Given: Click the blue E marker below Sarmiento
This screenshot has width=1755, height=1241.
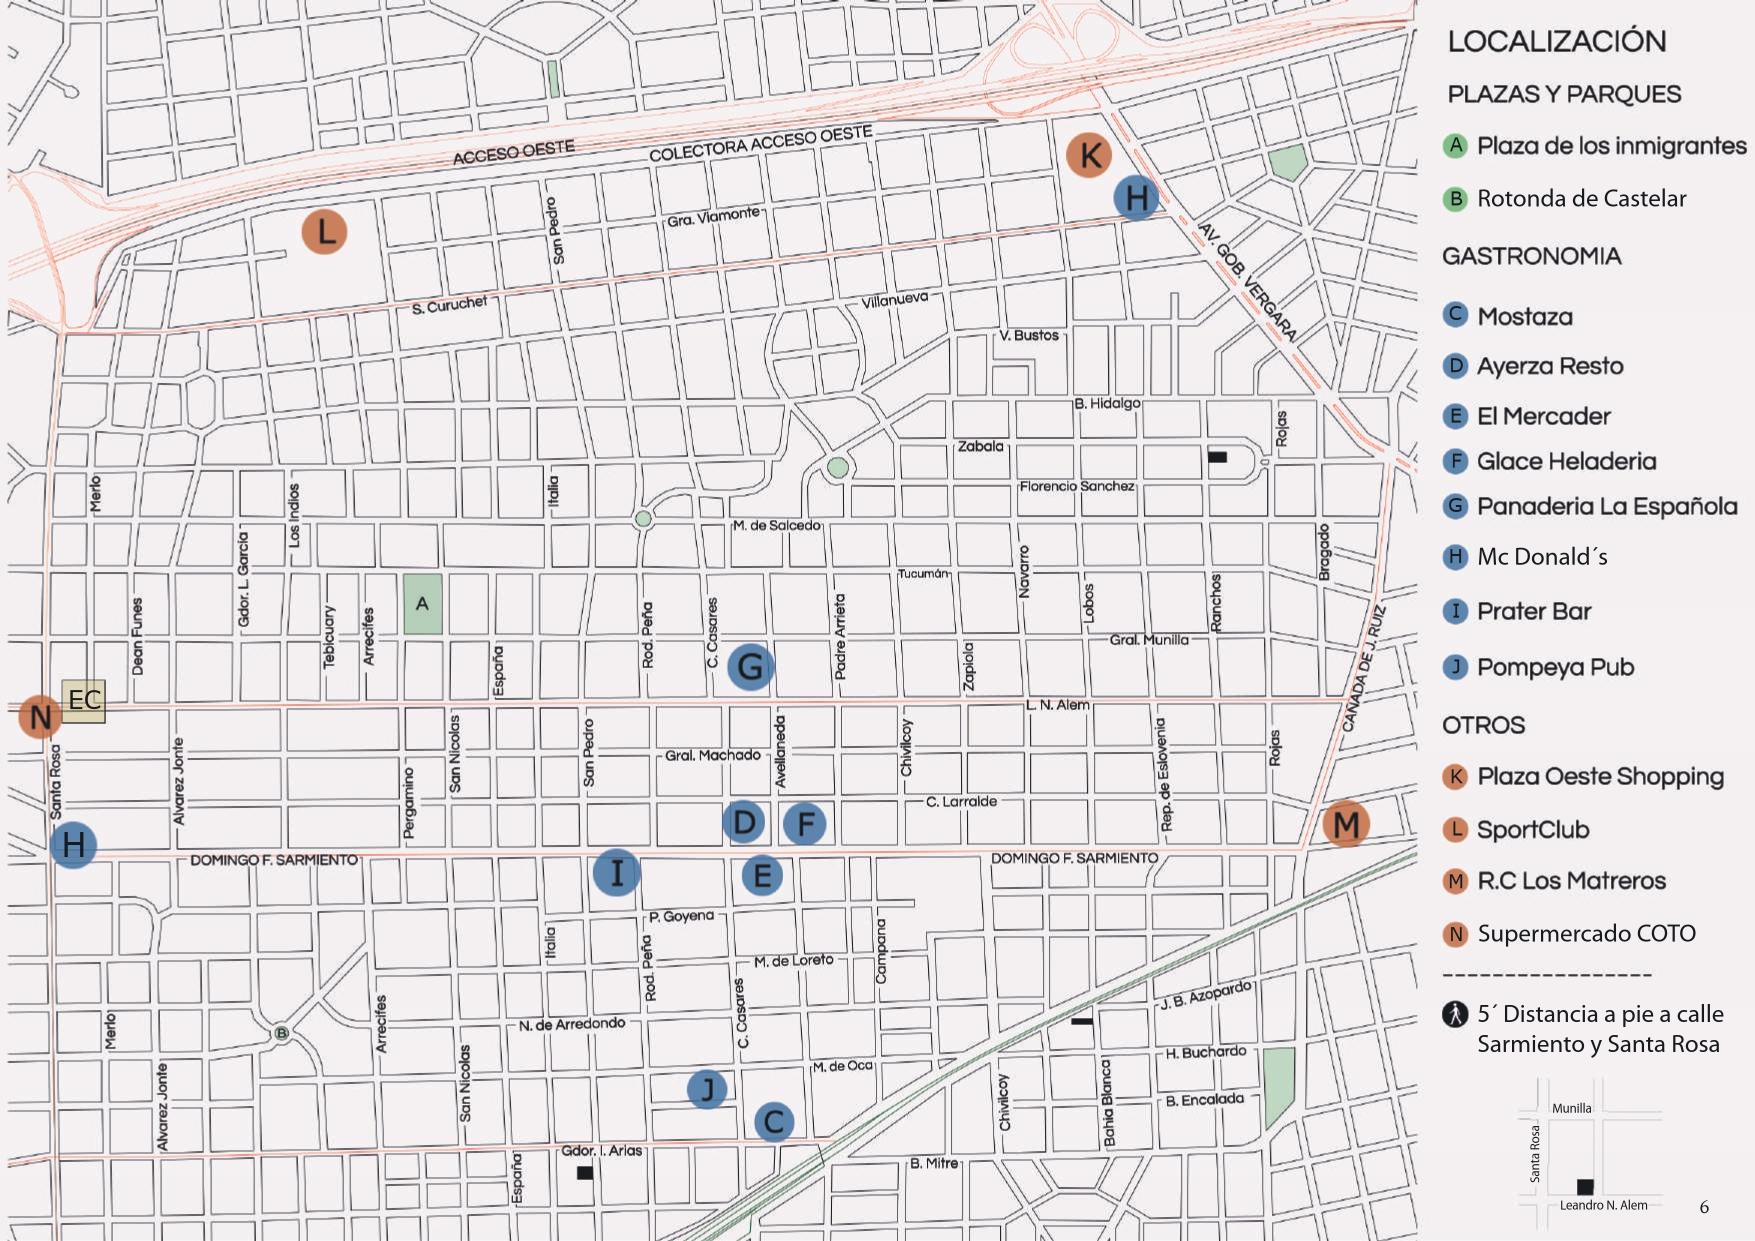Looking at the screenshot, I should point(763,876).
